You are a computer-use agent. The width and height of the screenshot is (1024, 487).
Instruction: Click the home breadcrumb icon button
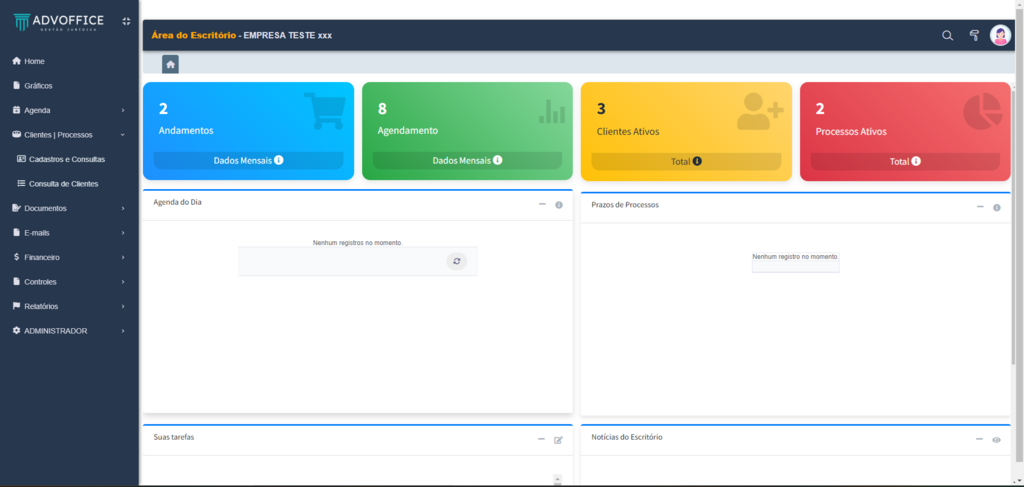point(171,64)
